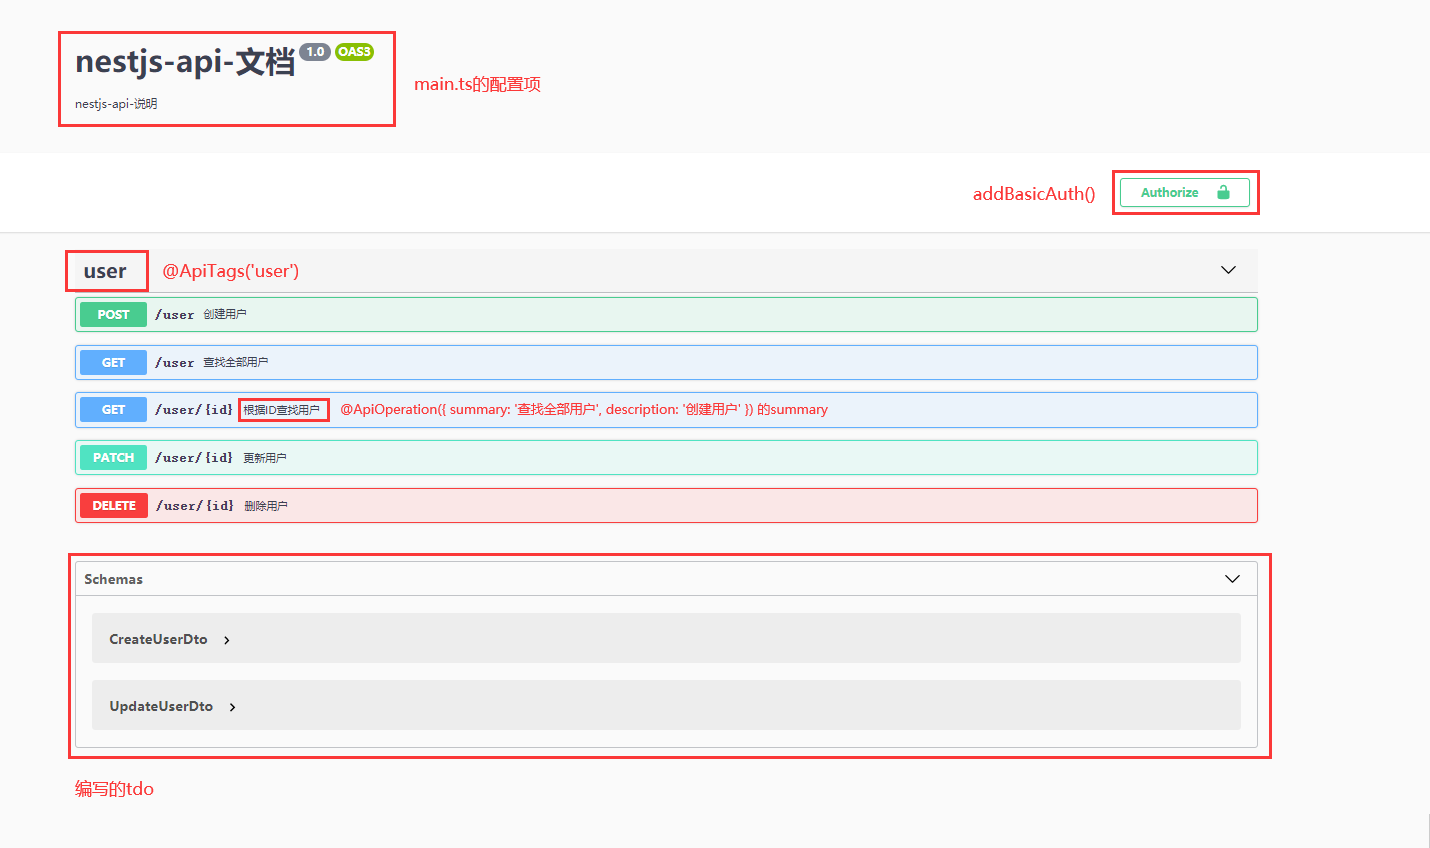Screen dimensions: 1430x848
Task: Click the /user path in POST row
Action: (x=175, y=314)
